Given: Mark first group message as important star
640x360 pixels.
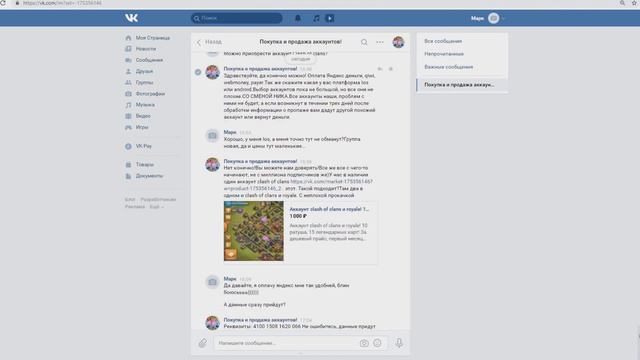Looking at the screenshot, I should click(391, 69).
